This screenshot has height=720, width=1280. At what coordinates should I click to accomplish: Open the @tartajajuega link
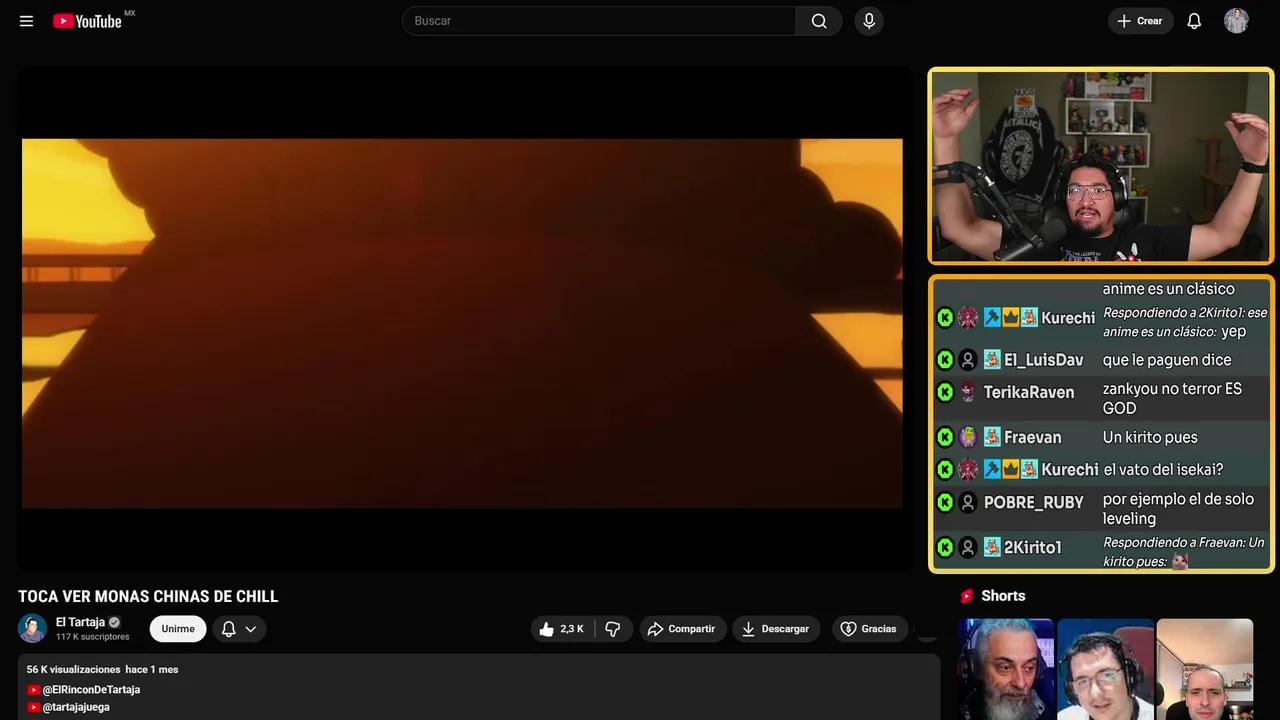pos(76,707)
